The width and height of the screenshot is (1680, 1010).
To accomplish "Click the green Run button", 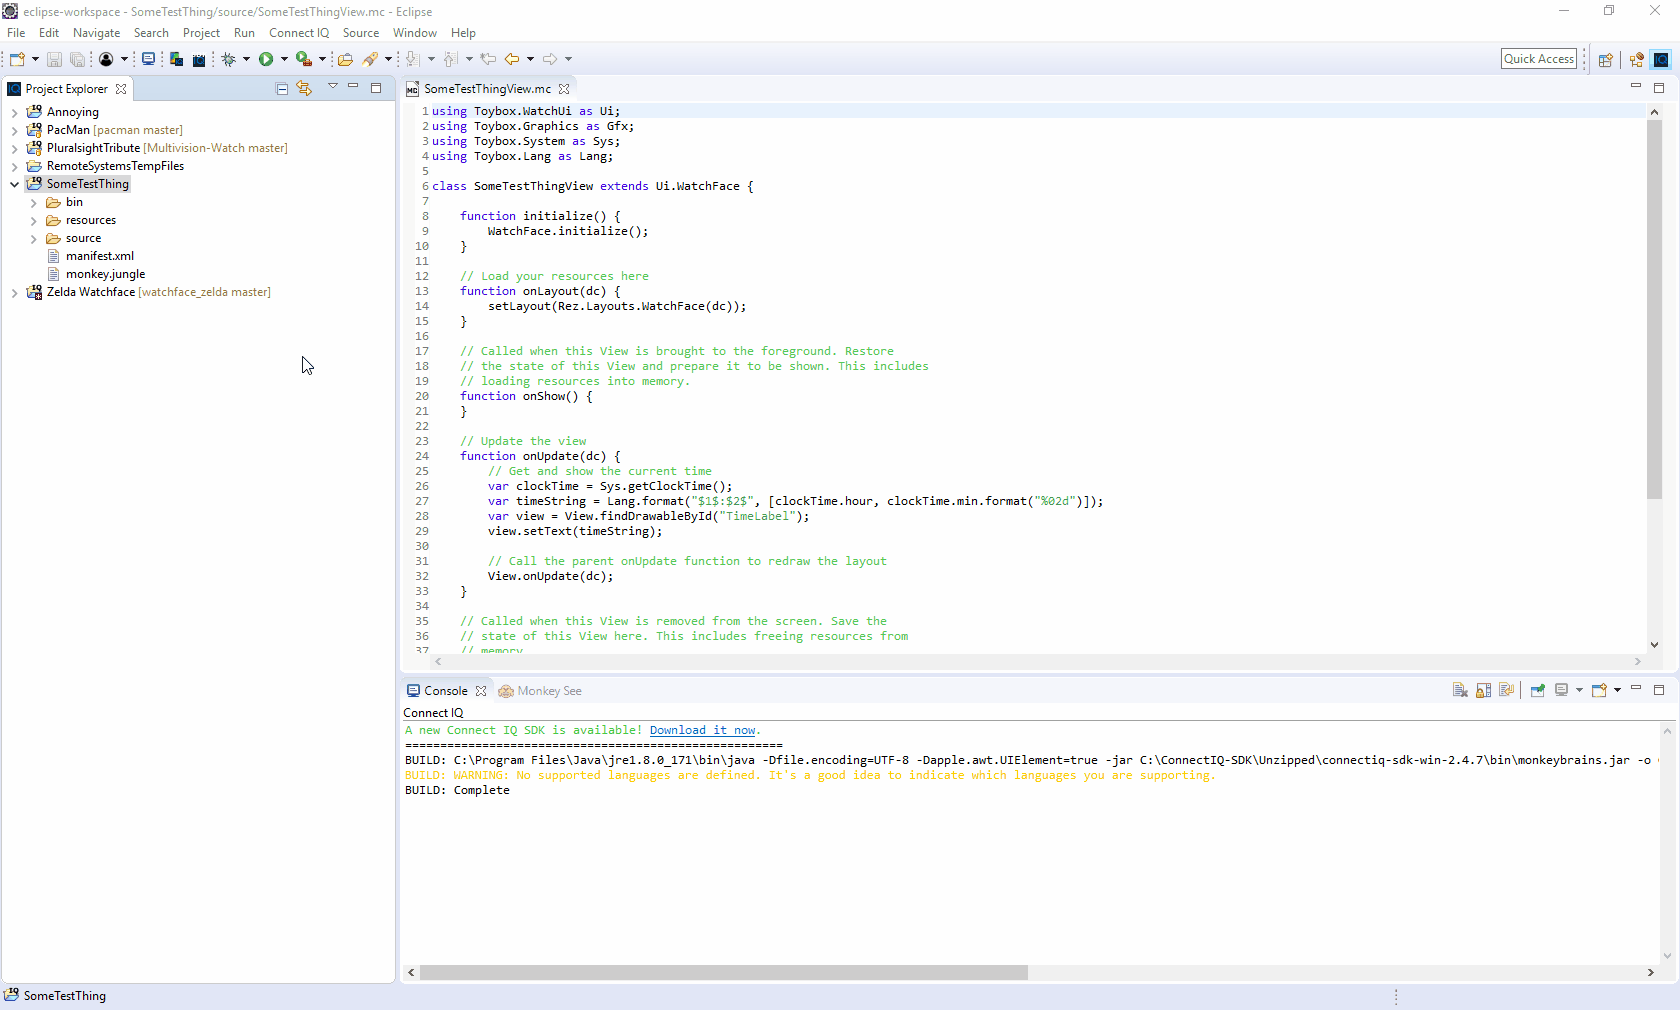I will (x=266, y=59).
